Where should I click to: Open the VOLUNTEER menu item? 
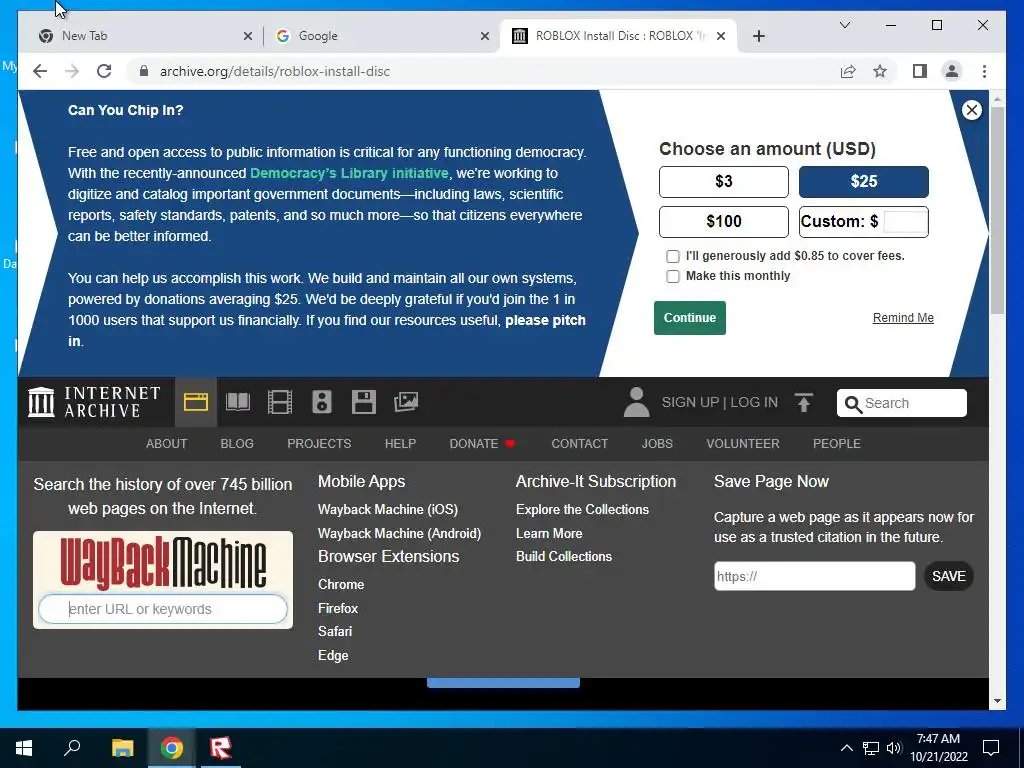[x=743, y=443]
